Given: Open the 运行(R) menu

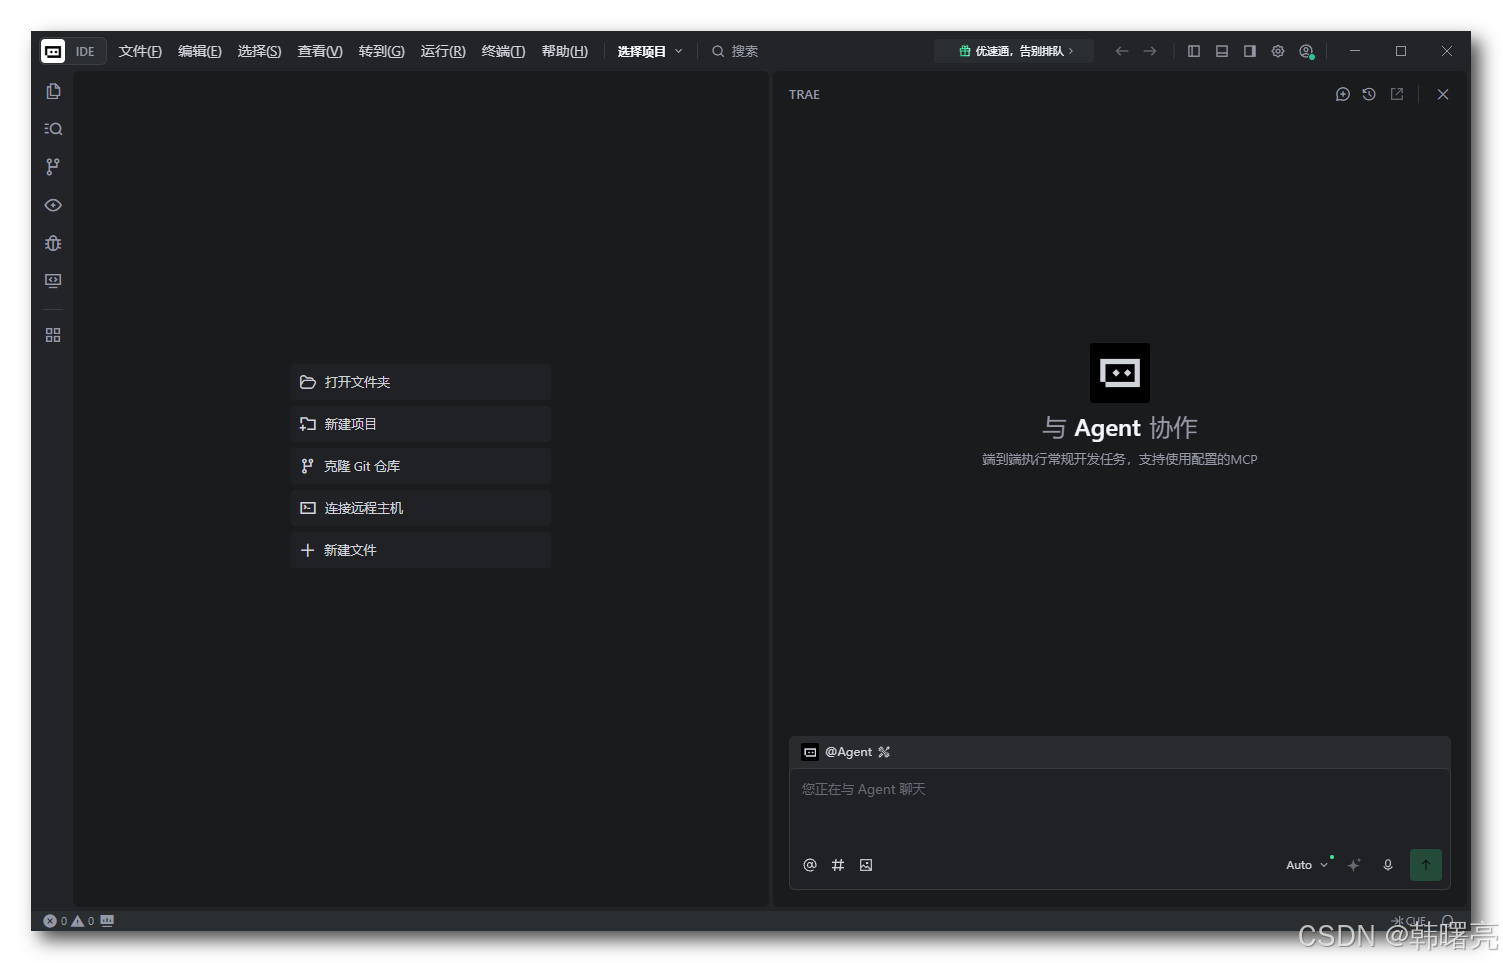Looking at the screenshot, I should click(x=443, y=51).
